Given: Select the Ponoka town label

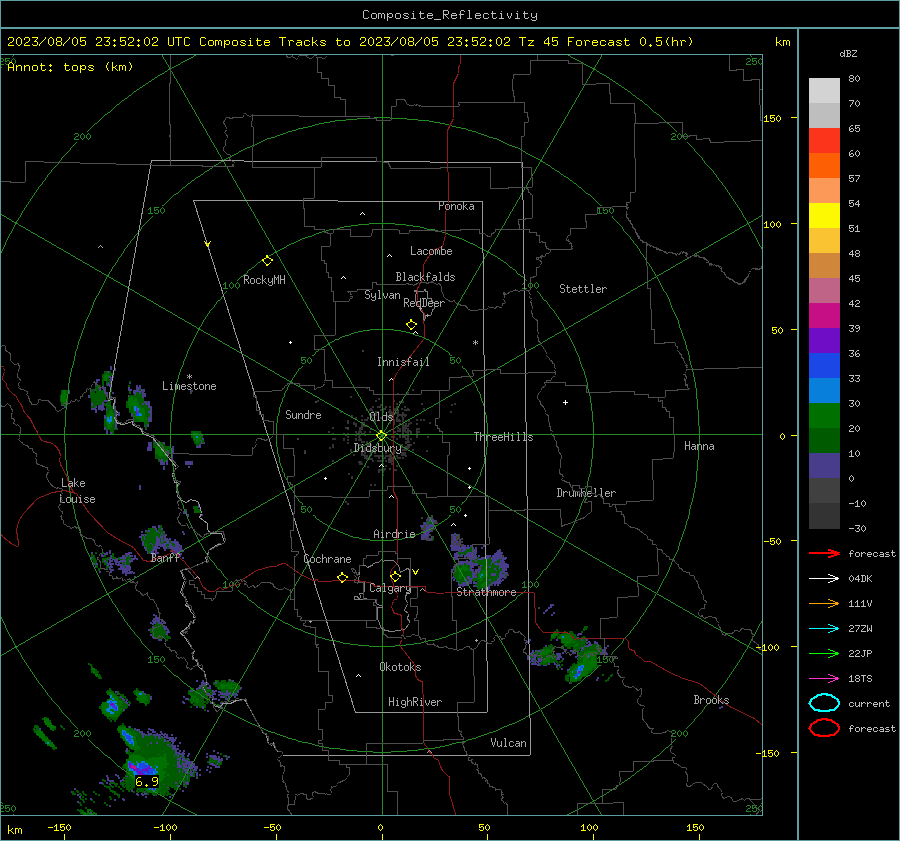Looking at the screenshot, I should click(x=456, y=206).
